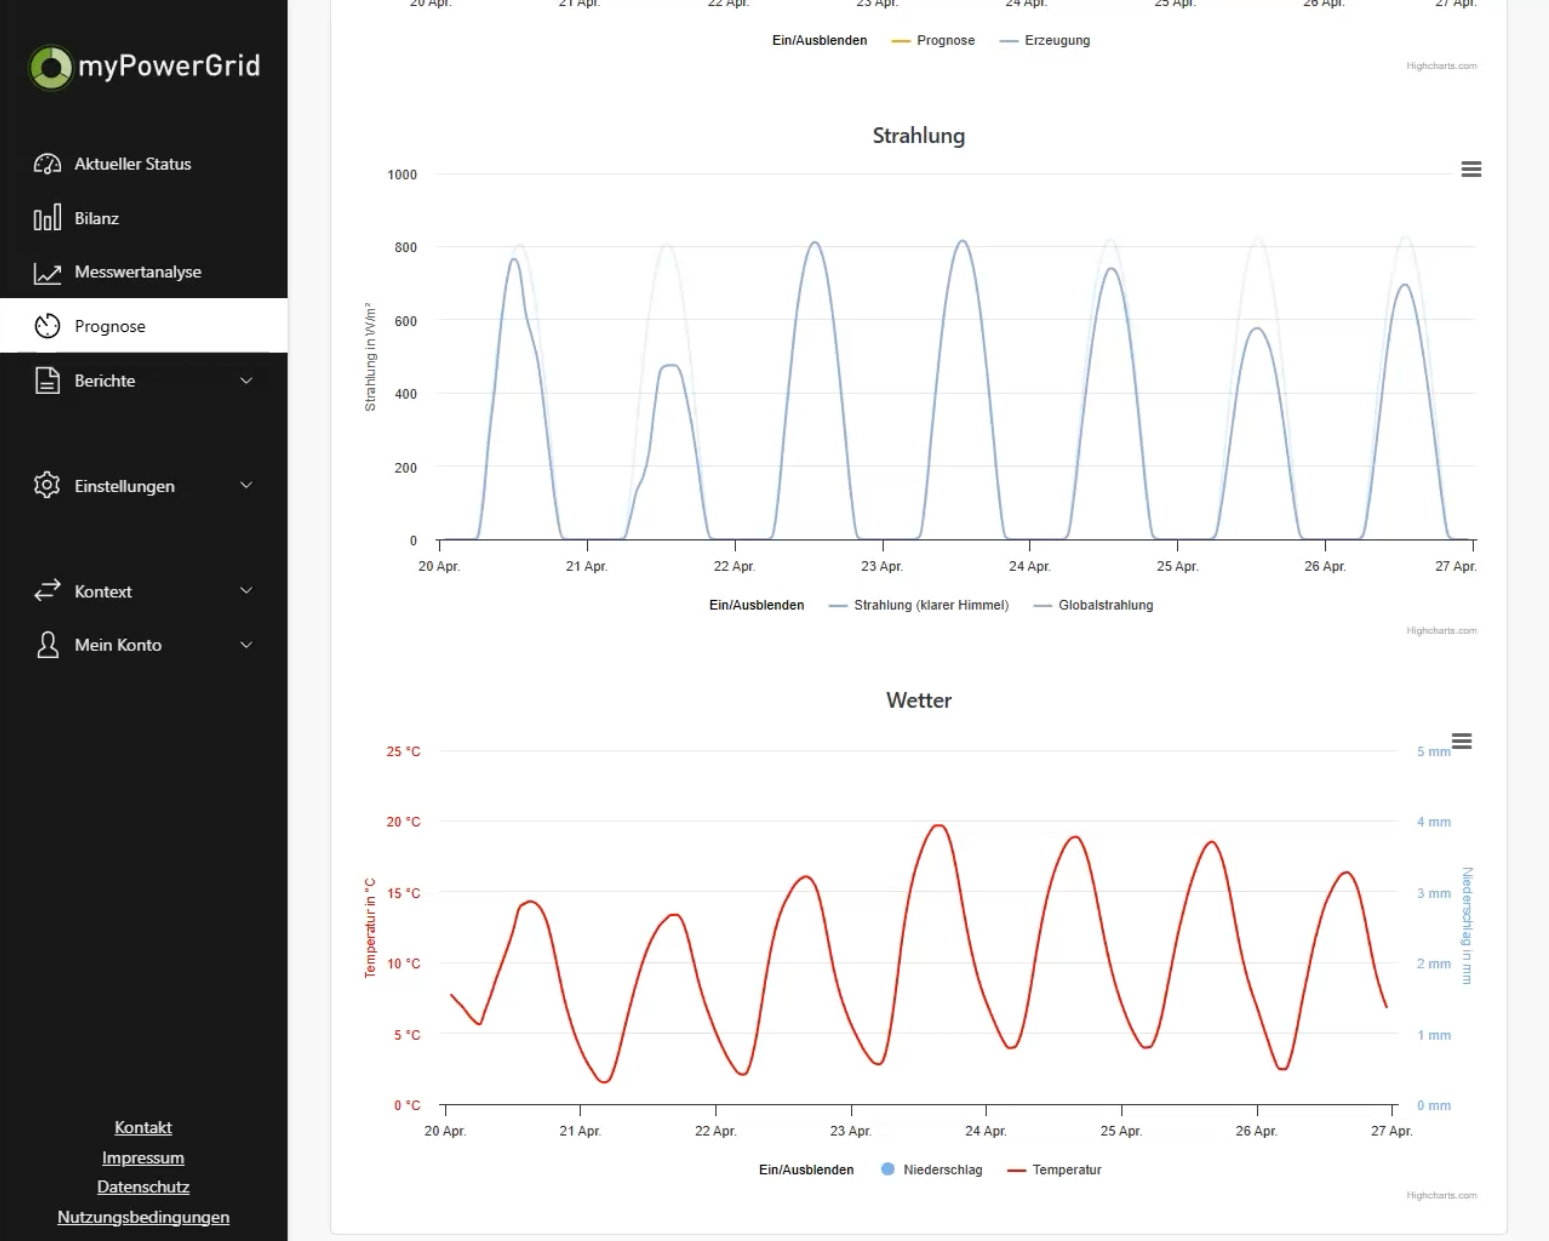Click the Einstellungen gear icon

47,485
